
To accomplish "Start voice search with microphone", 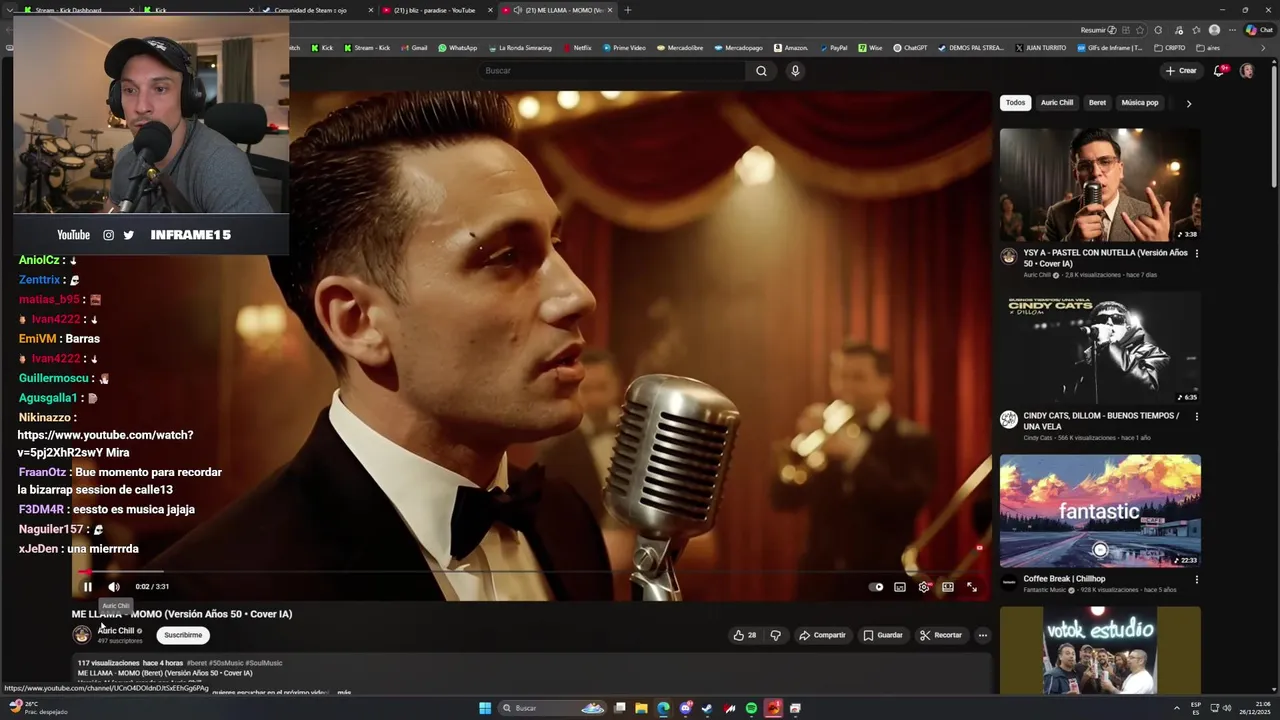I will tap(795, 71).
